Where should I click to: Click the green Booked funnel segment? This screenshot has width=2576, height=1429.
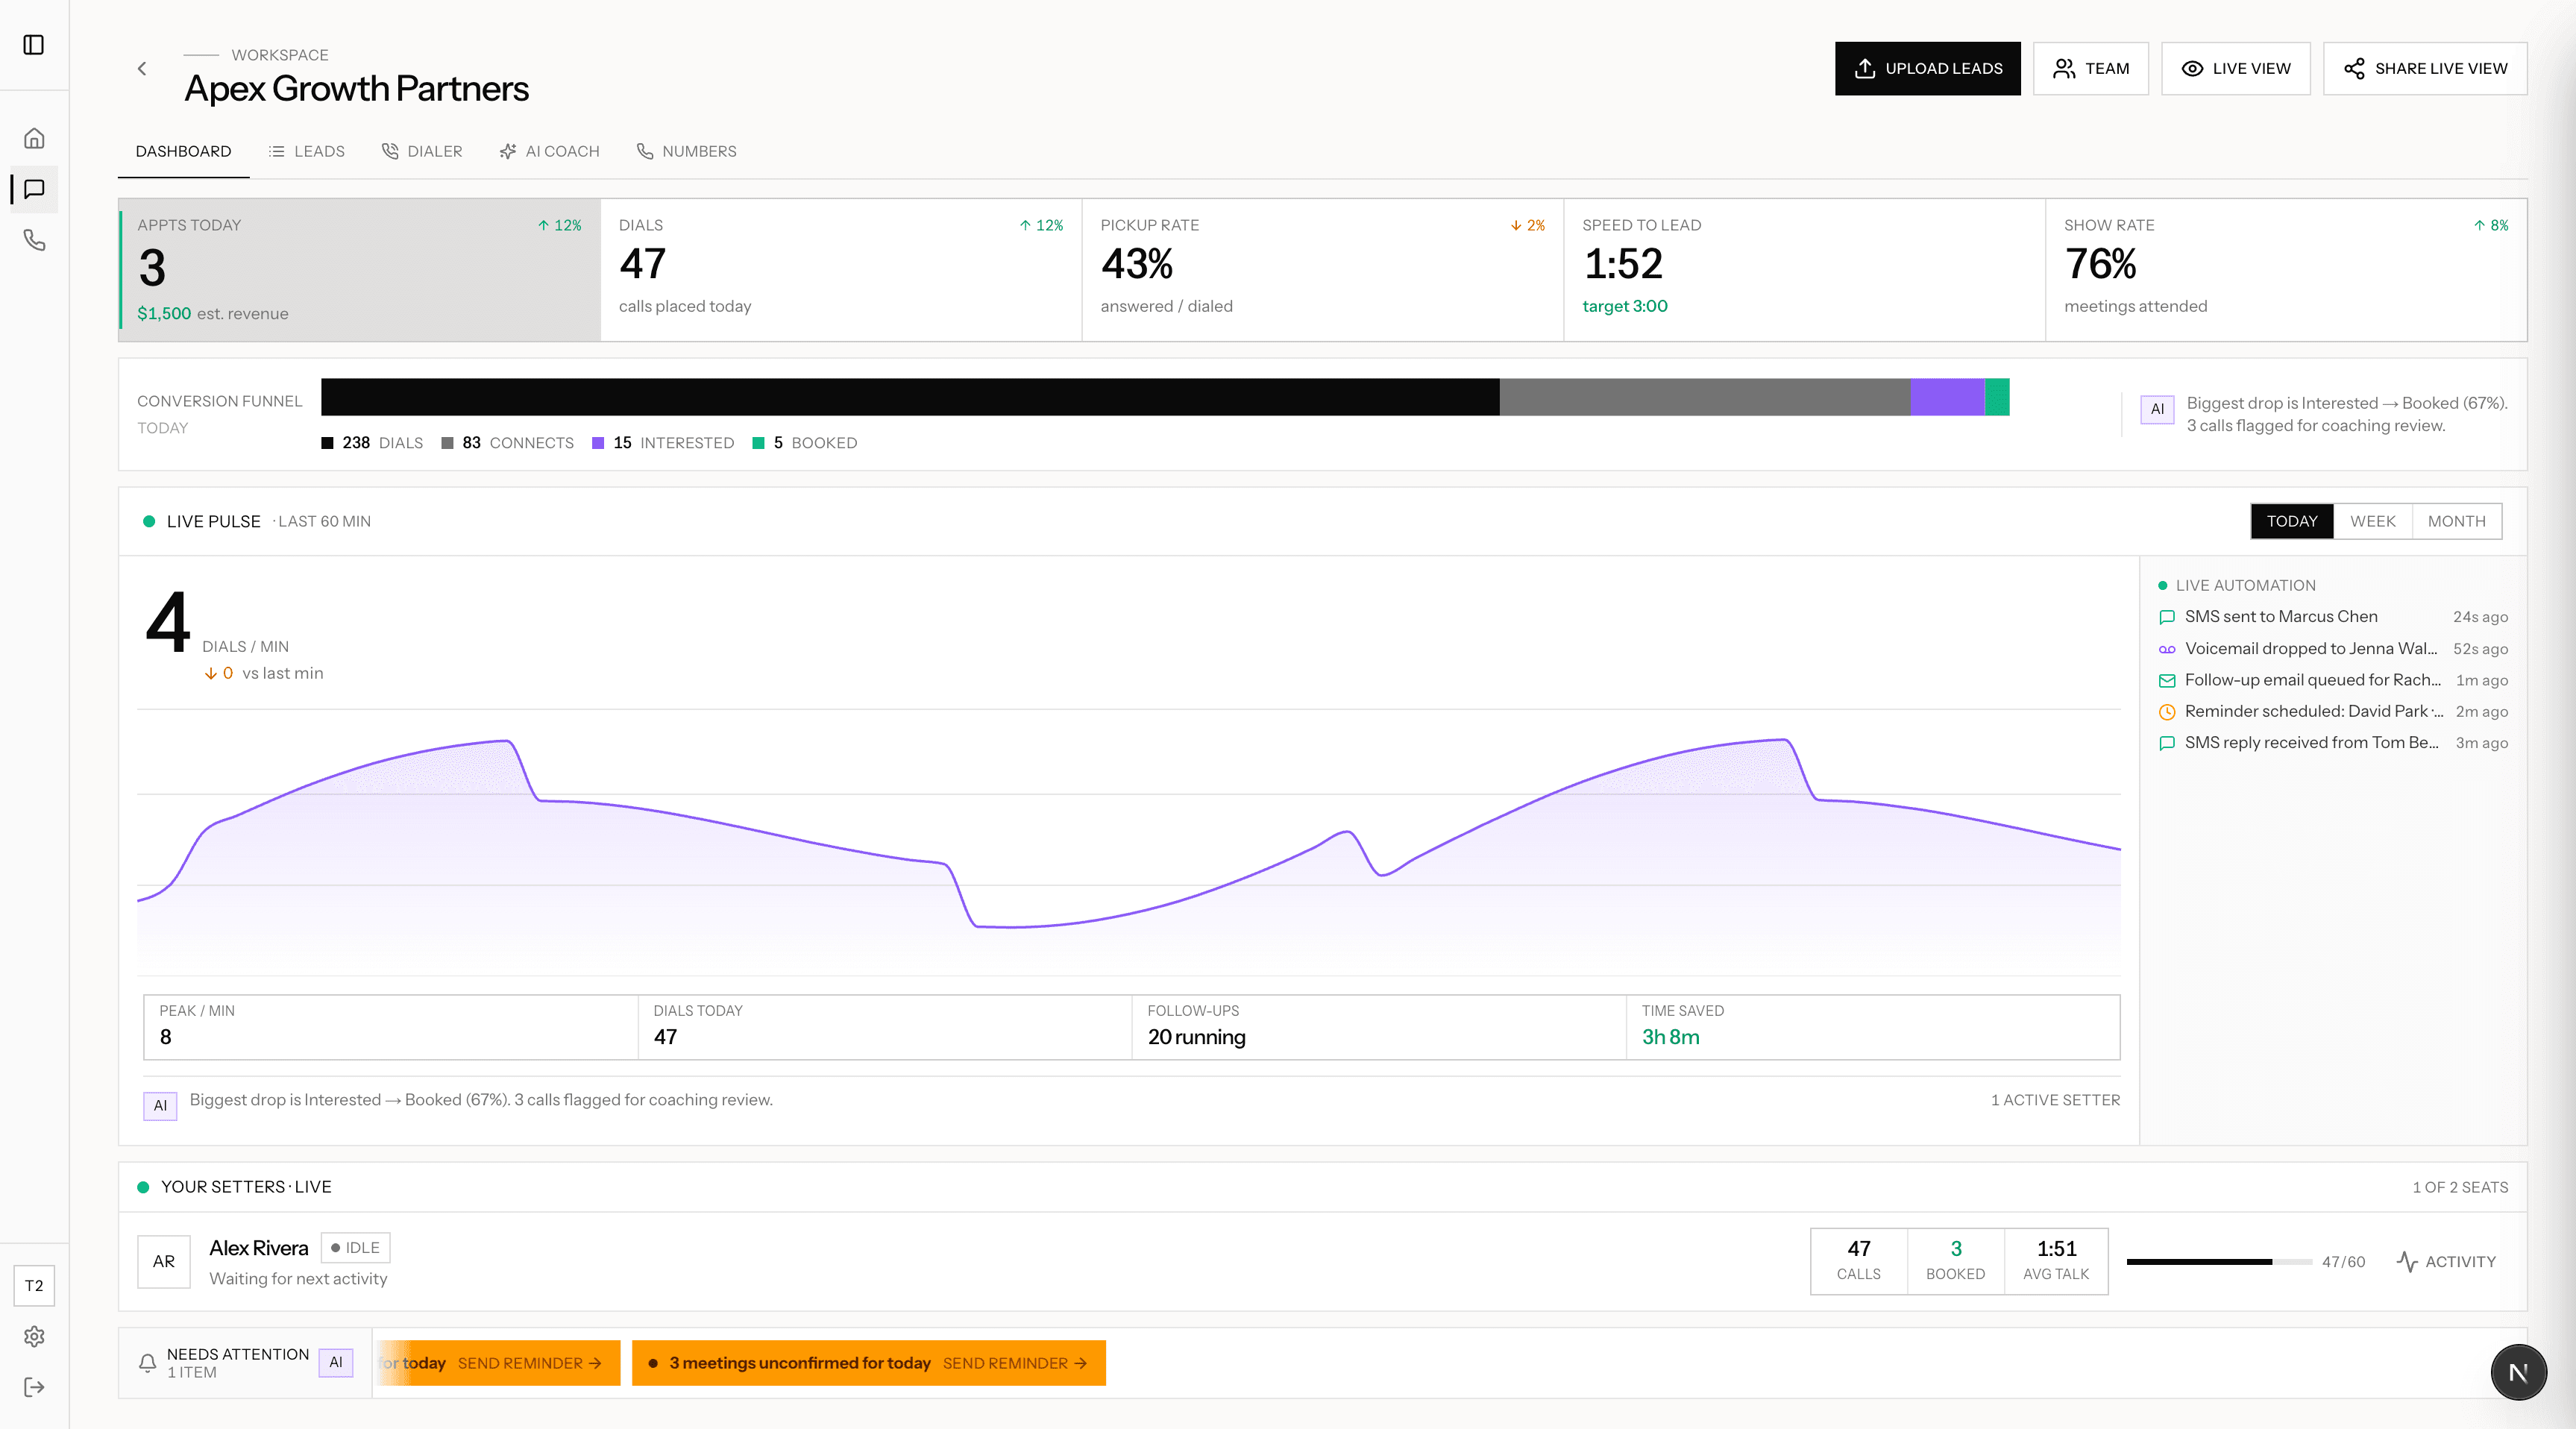click(x=1997, y=397)
